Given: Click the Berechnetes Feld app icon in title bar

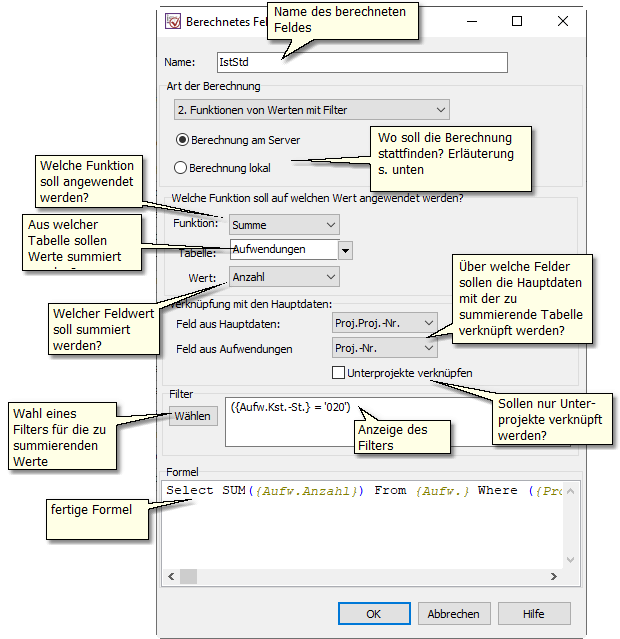Looking at the screenshot, I should pyautogui.click(x=173, y=21).
